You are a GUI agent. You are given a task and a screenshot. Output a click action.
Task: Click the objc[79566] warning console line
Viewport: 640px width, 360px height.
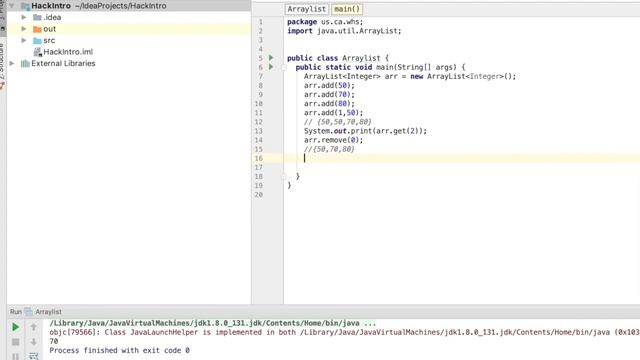tap(344, 332)
